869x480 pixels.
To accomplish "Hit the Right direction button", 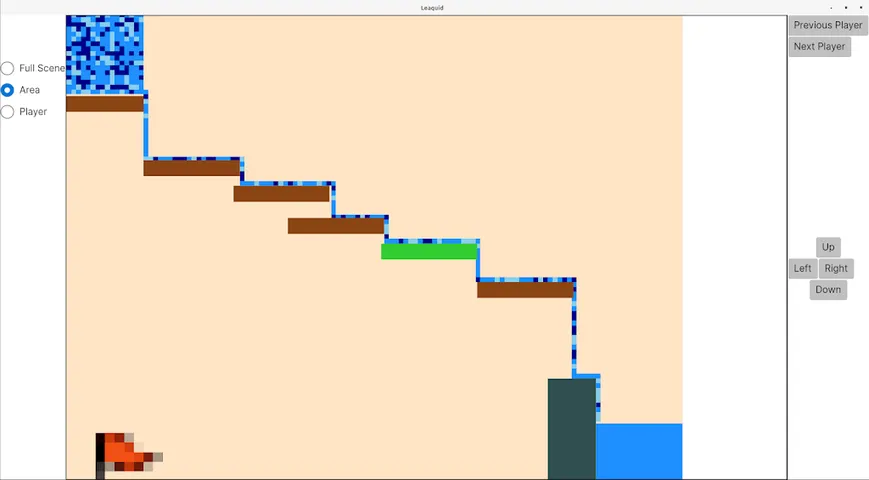I will pos(836,268).
